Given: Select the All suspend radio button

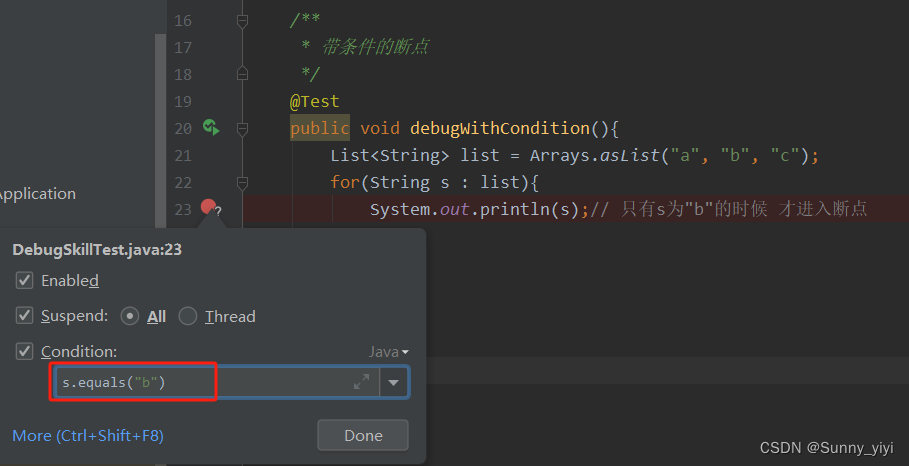Looking at the screenshot, I should pos(129,316).
